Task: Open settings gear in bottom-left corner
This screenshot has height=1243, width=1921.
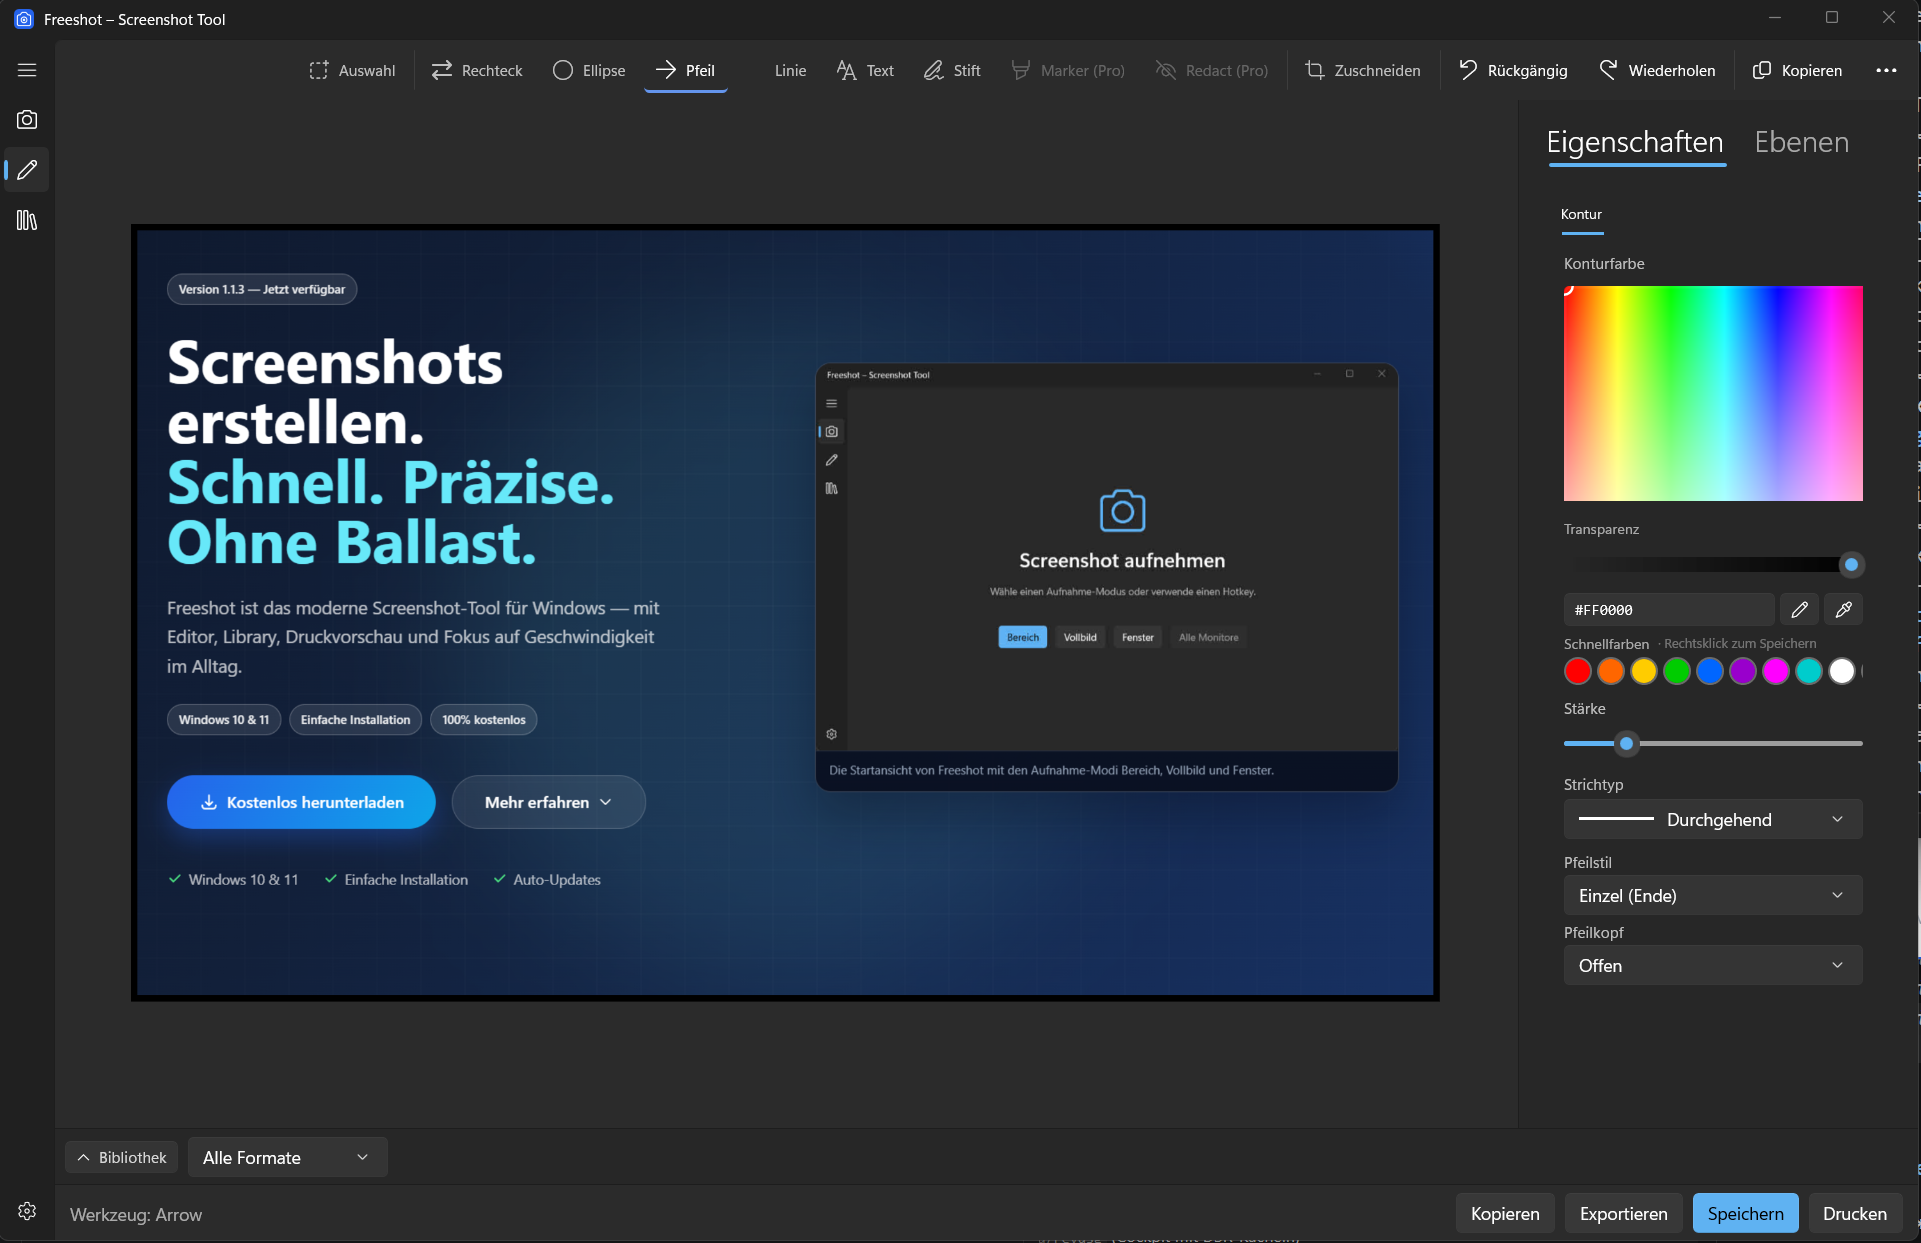Action: pos(27,1211)
